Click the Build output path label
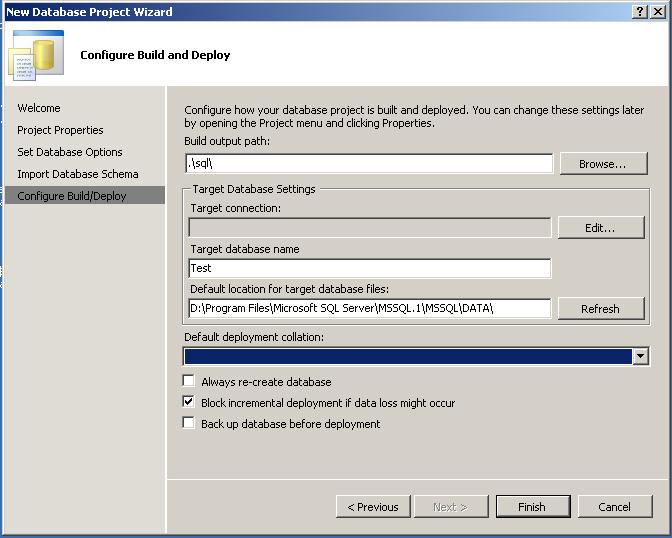 click(227, 141)
